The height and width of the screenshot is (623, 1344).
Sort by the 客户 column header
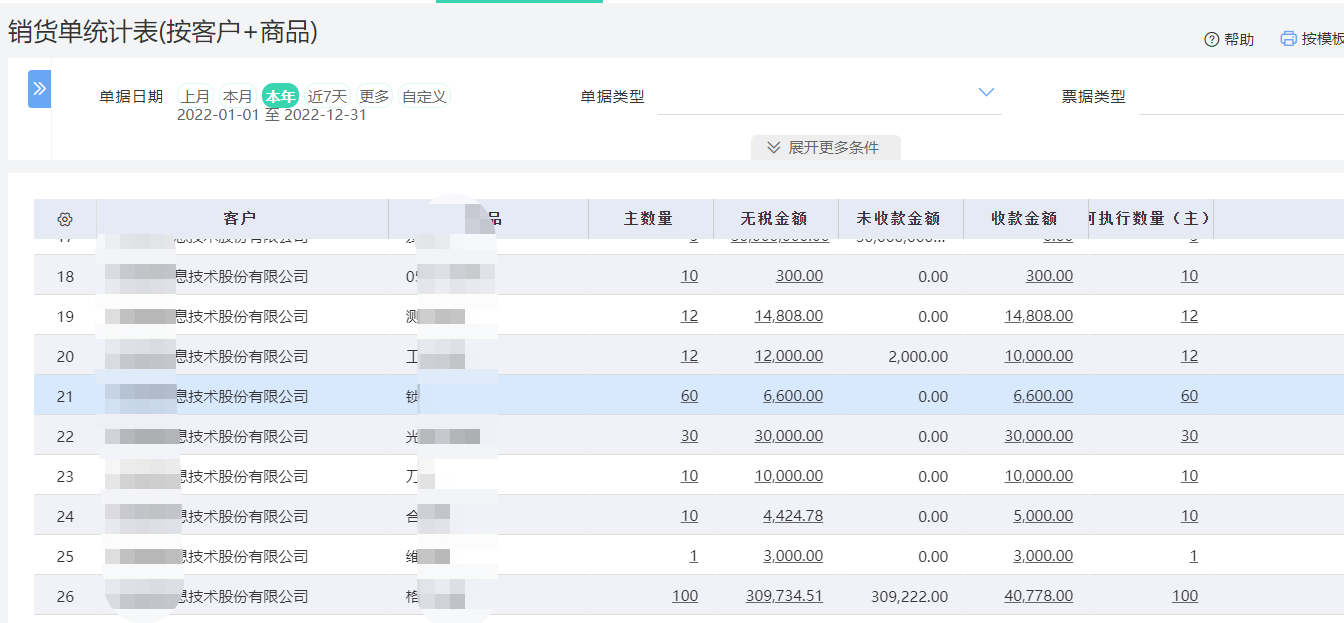click(x=240, y=218)
